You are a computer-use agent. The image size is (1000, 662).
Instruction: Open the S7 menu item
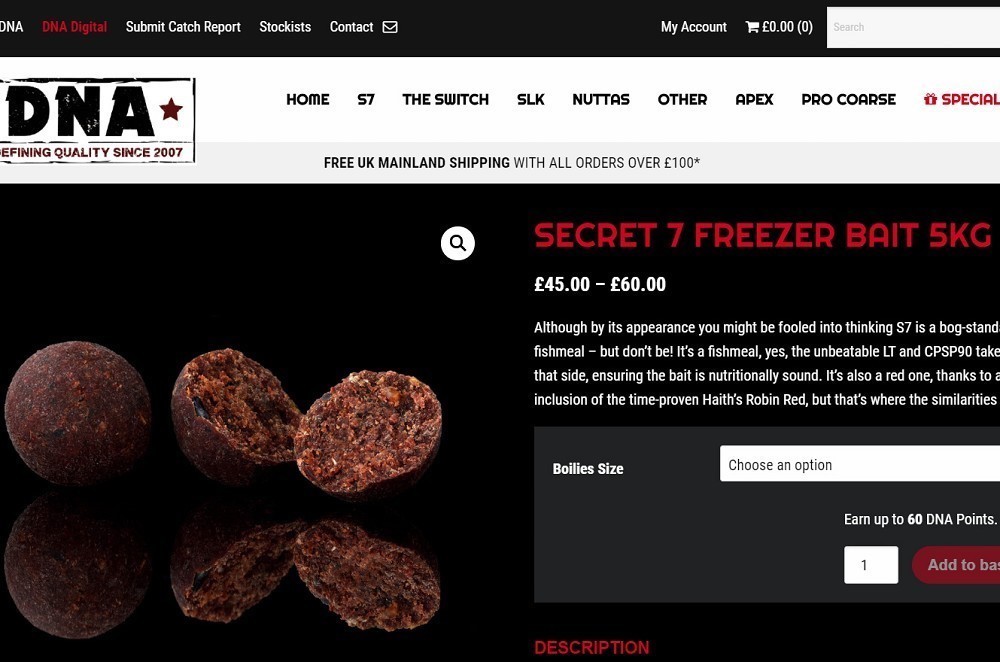(x=365, y=99)
